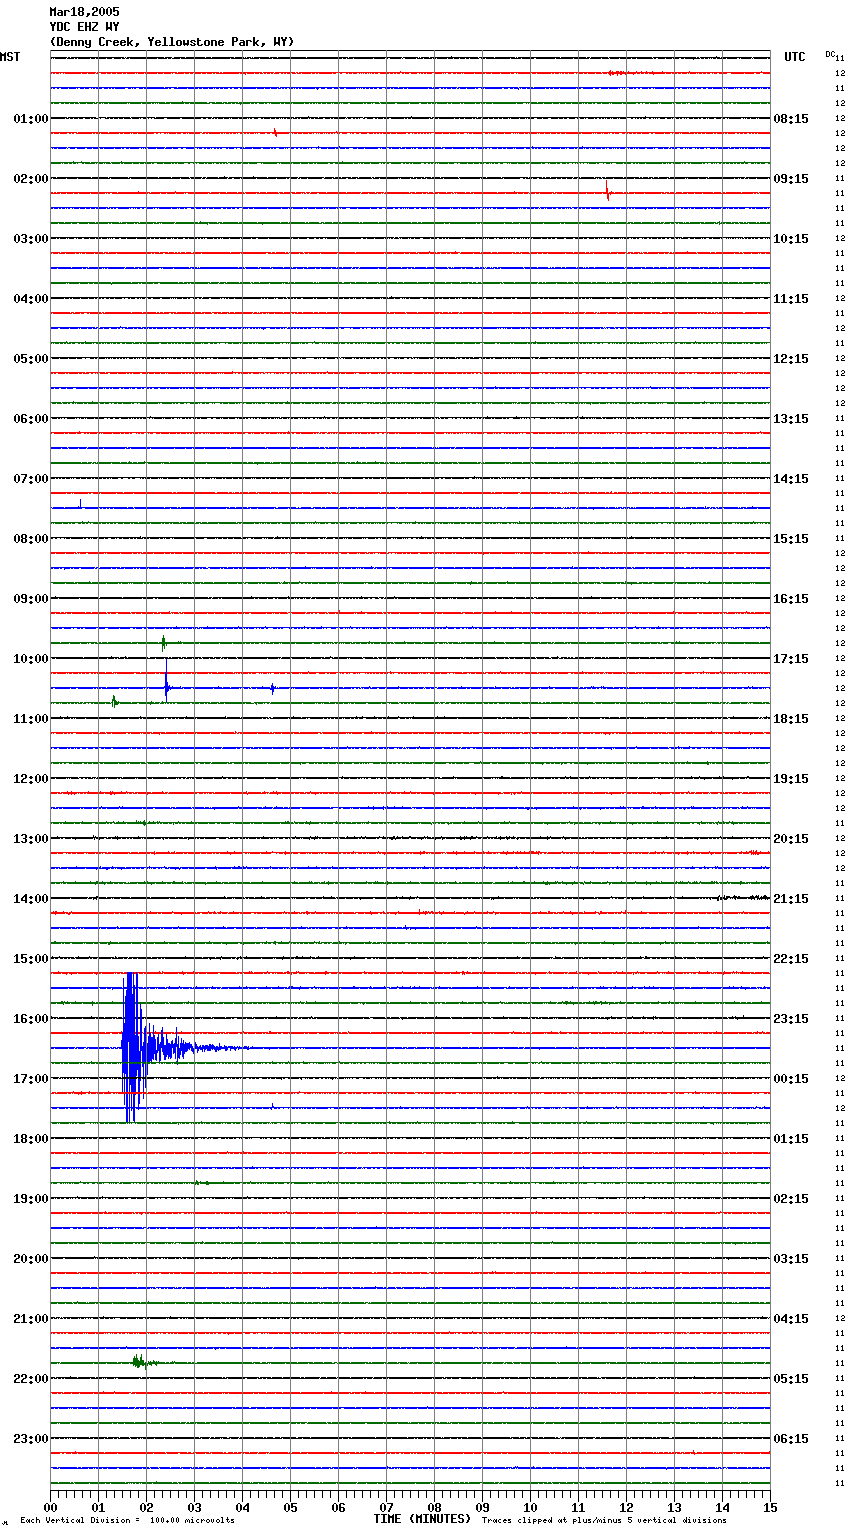850x1534 pixels.
Task: Click the date label Mar18,2005
Action: (84, 12)
